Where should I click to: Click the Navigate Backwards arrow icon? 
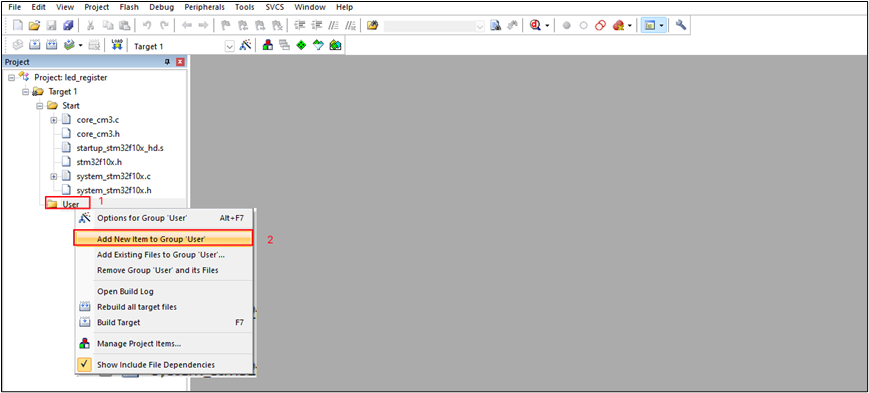click(187, 25)
